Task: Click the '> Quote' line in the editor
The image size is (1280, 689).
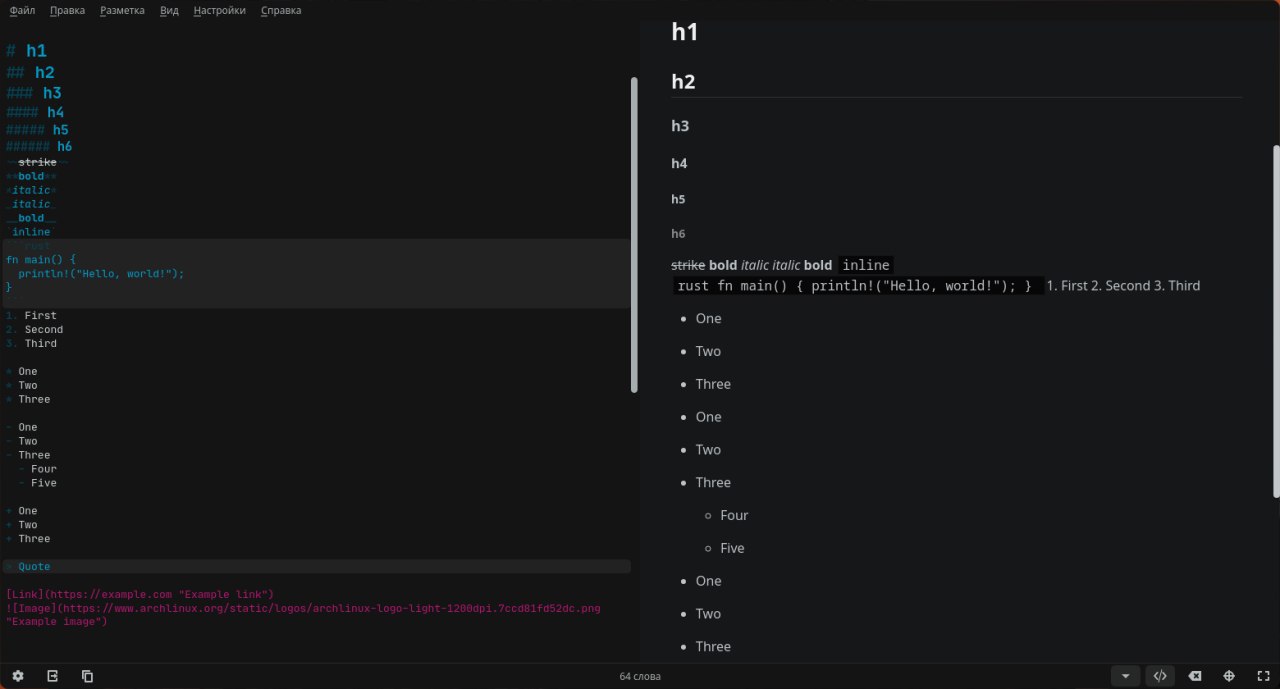Action: click(28, 567)
